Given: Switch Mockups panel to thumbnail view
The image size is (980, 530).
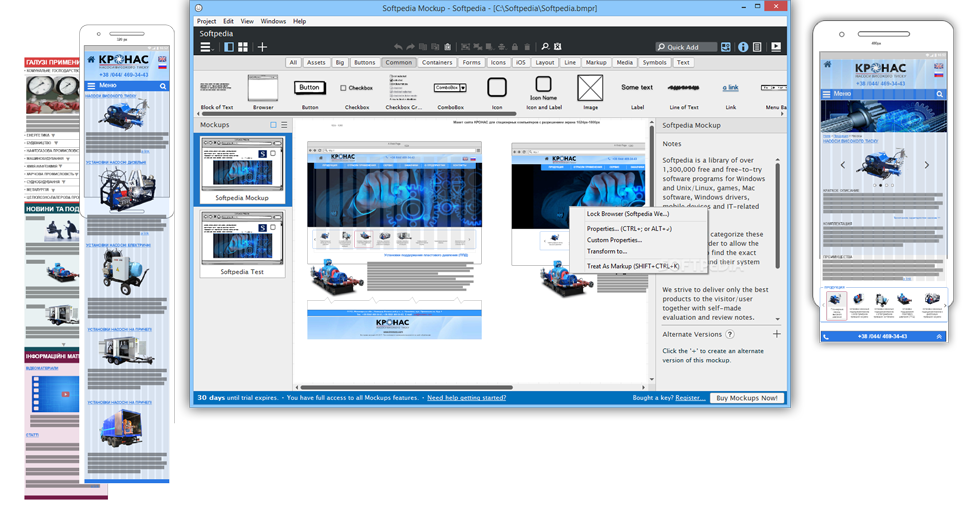Looking at the screenshot, I should (273, 125).
